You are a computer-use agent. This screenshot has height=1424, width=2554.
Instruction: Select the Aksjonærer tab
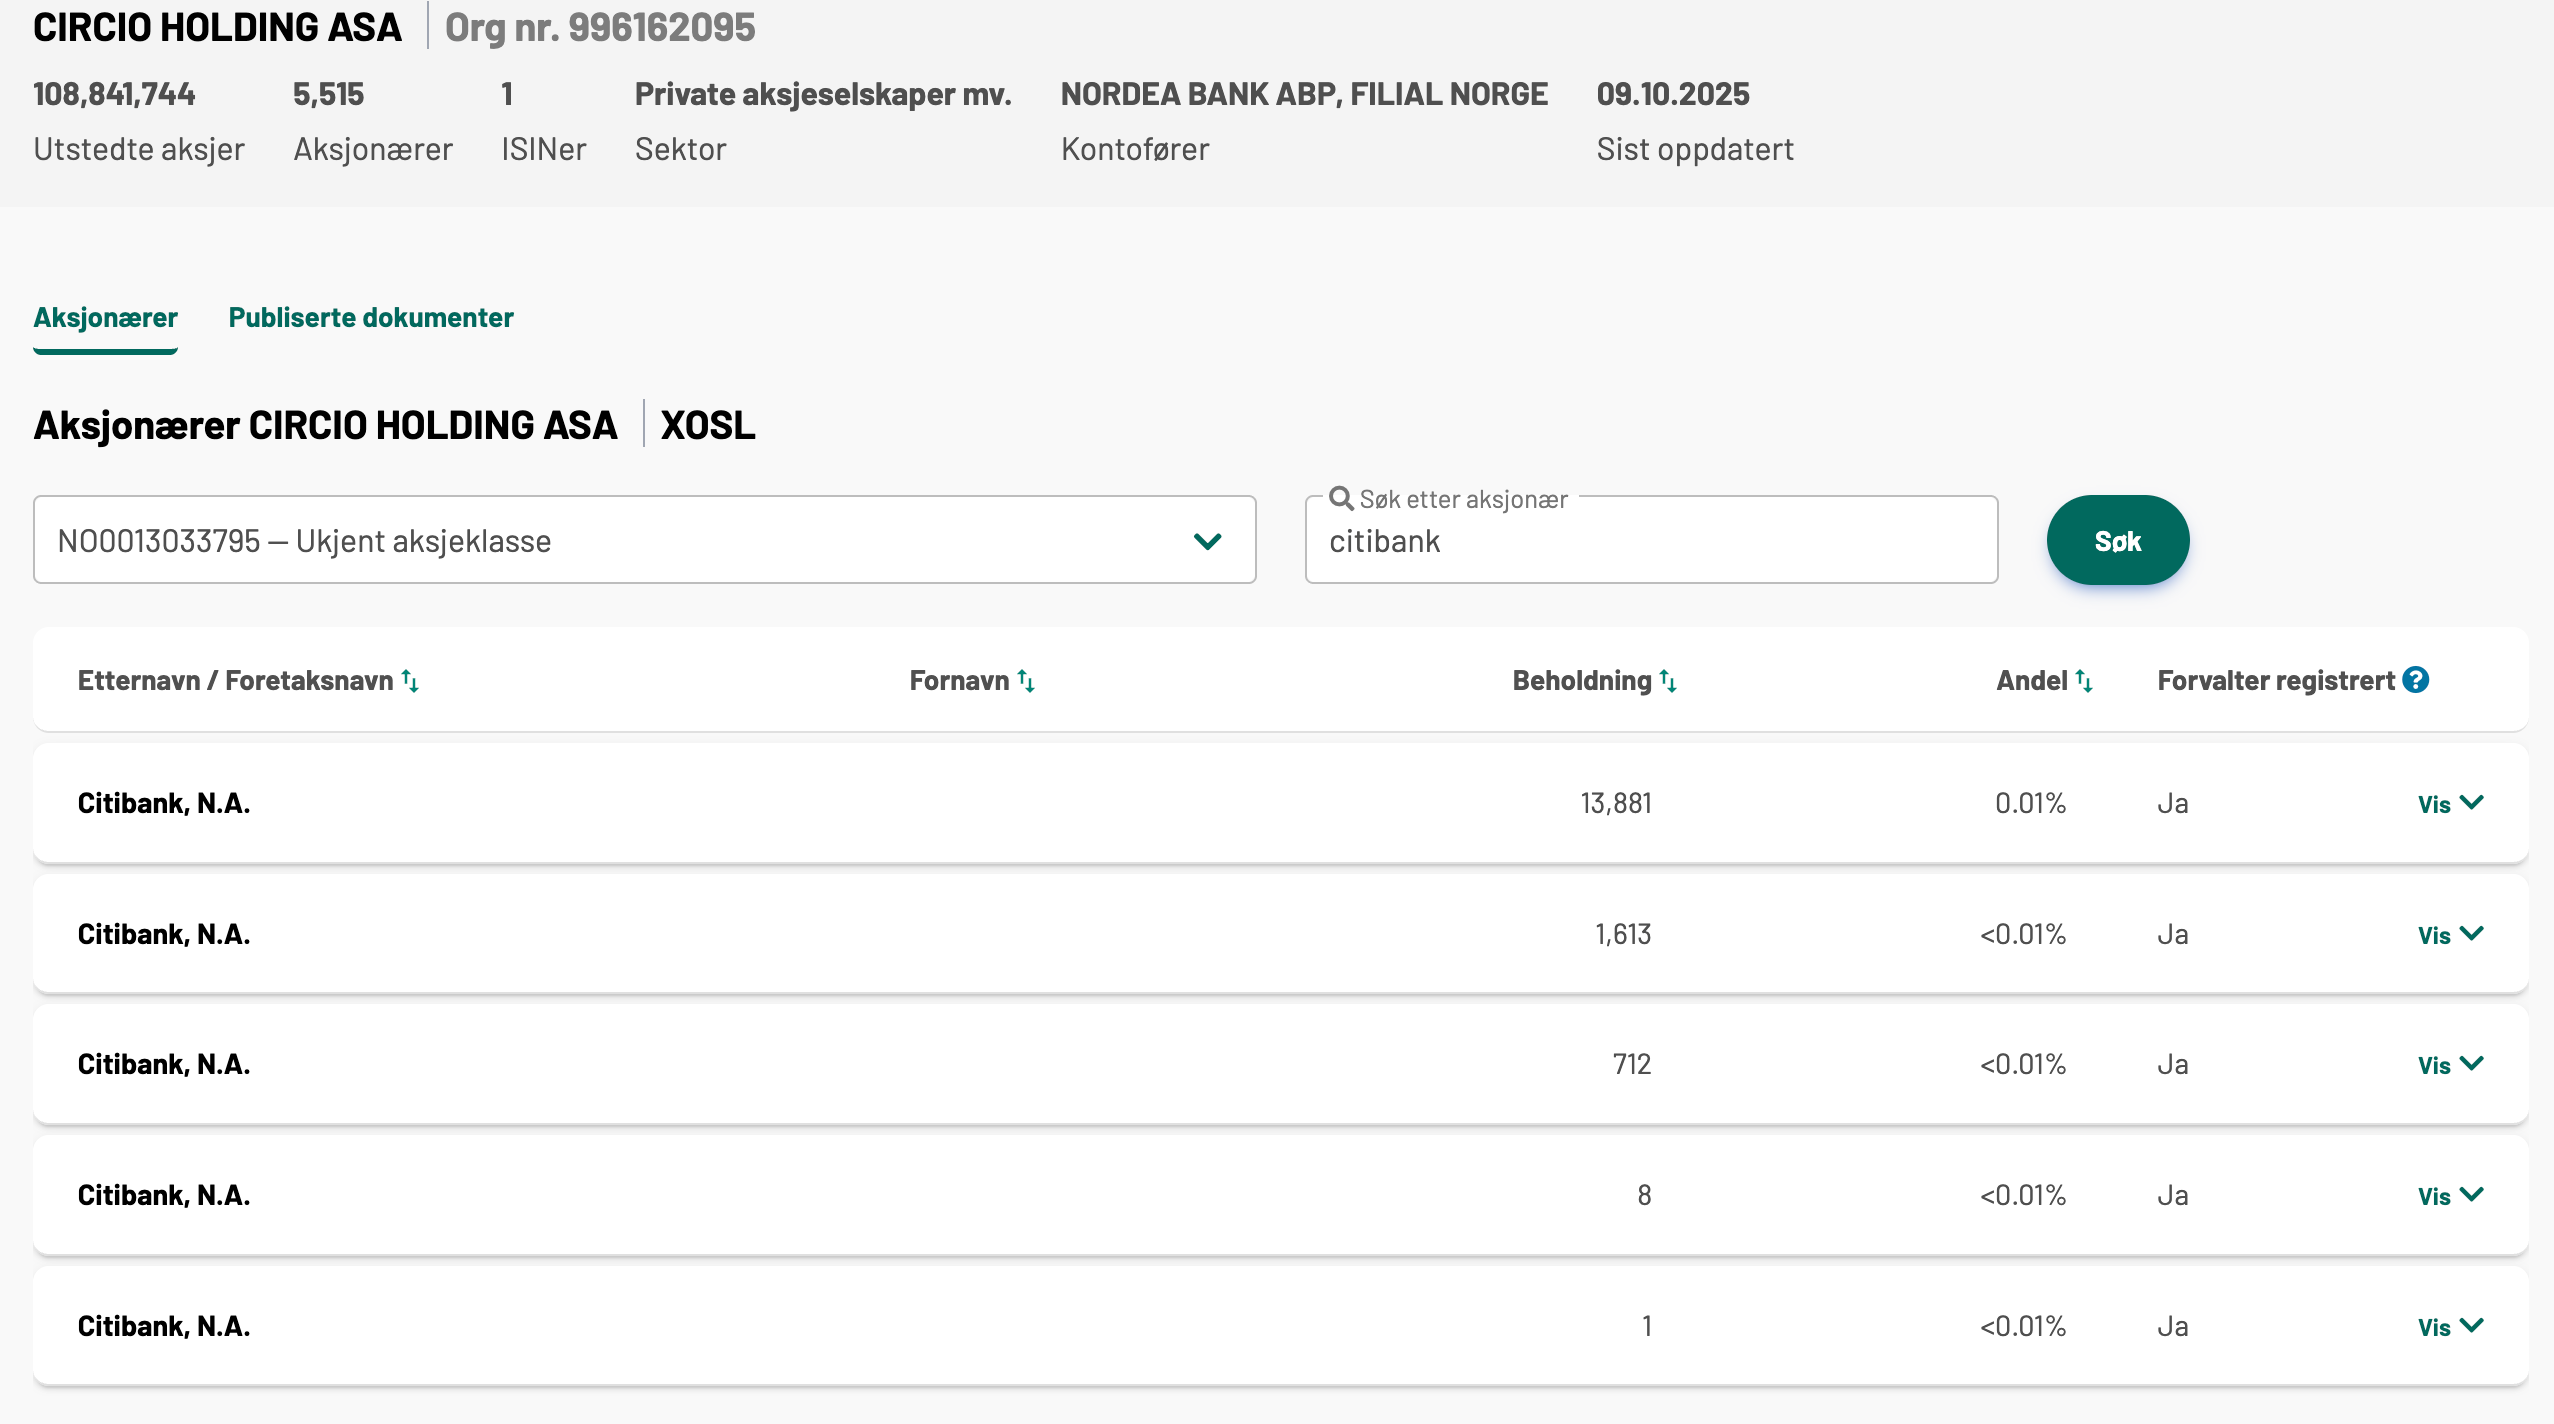(105, 318)
